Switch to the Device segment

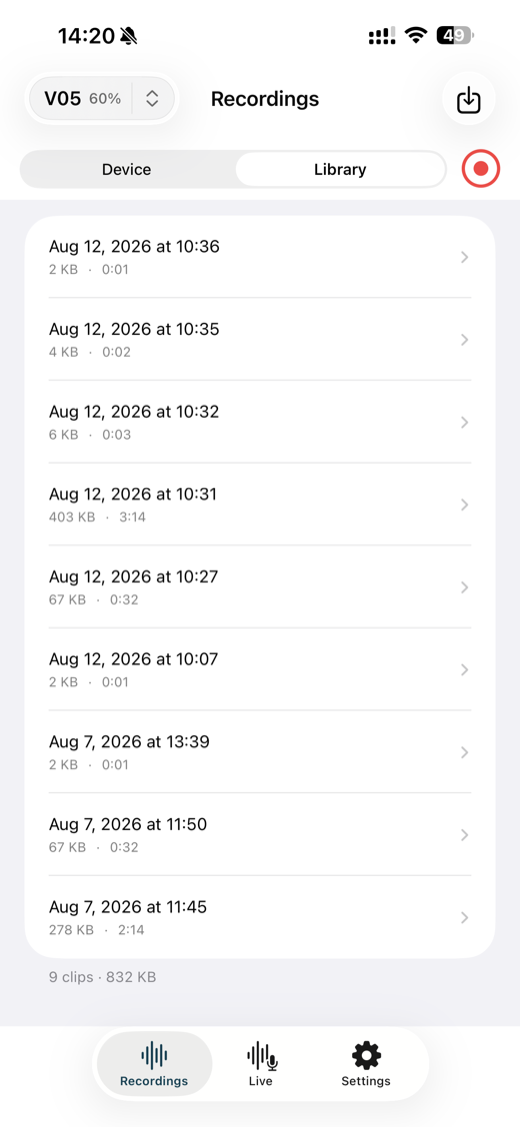coord(127,170)
